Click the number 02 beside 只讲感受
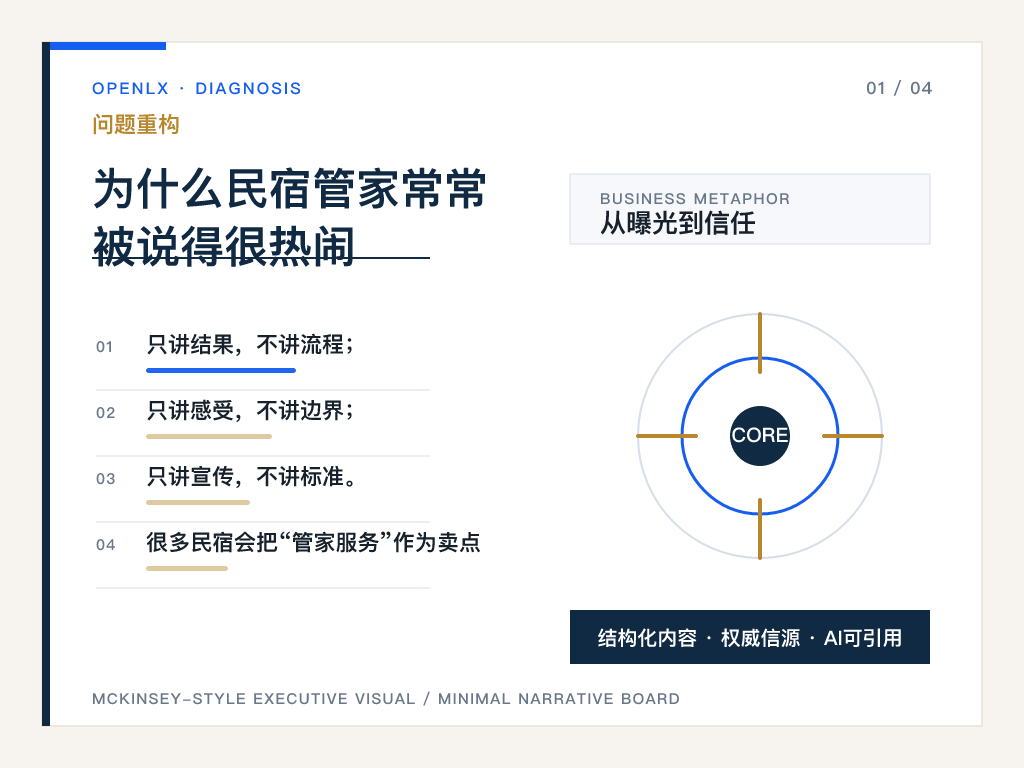Viewport: 1024px width, 768px height. coord(105,413)
